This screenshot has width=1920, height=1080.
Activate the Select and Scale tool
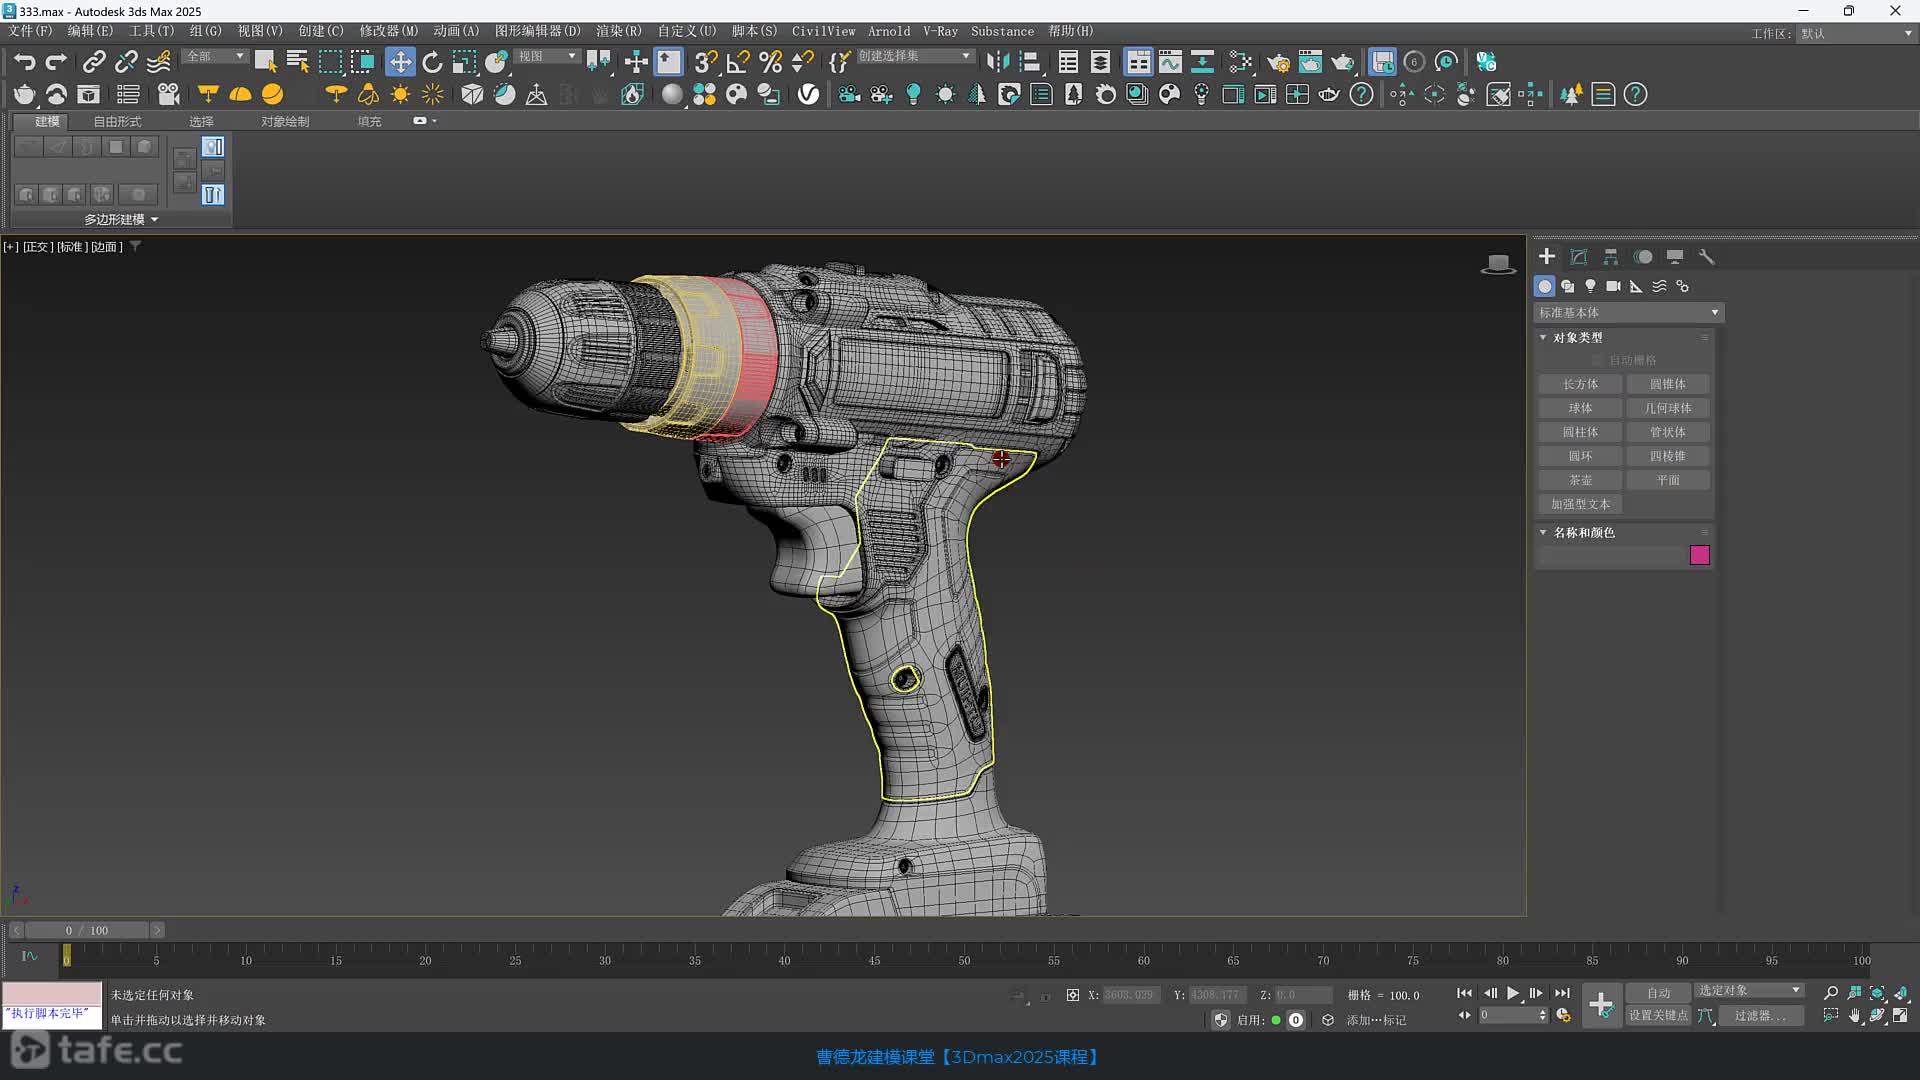[x=464, y=62]
